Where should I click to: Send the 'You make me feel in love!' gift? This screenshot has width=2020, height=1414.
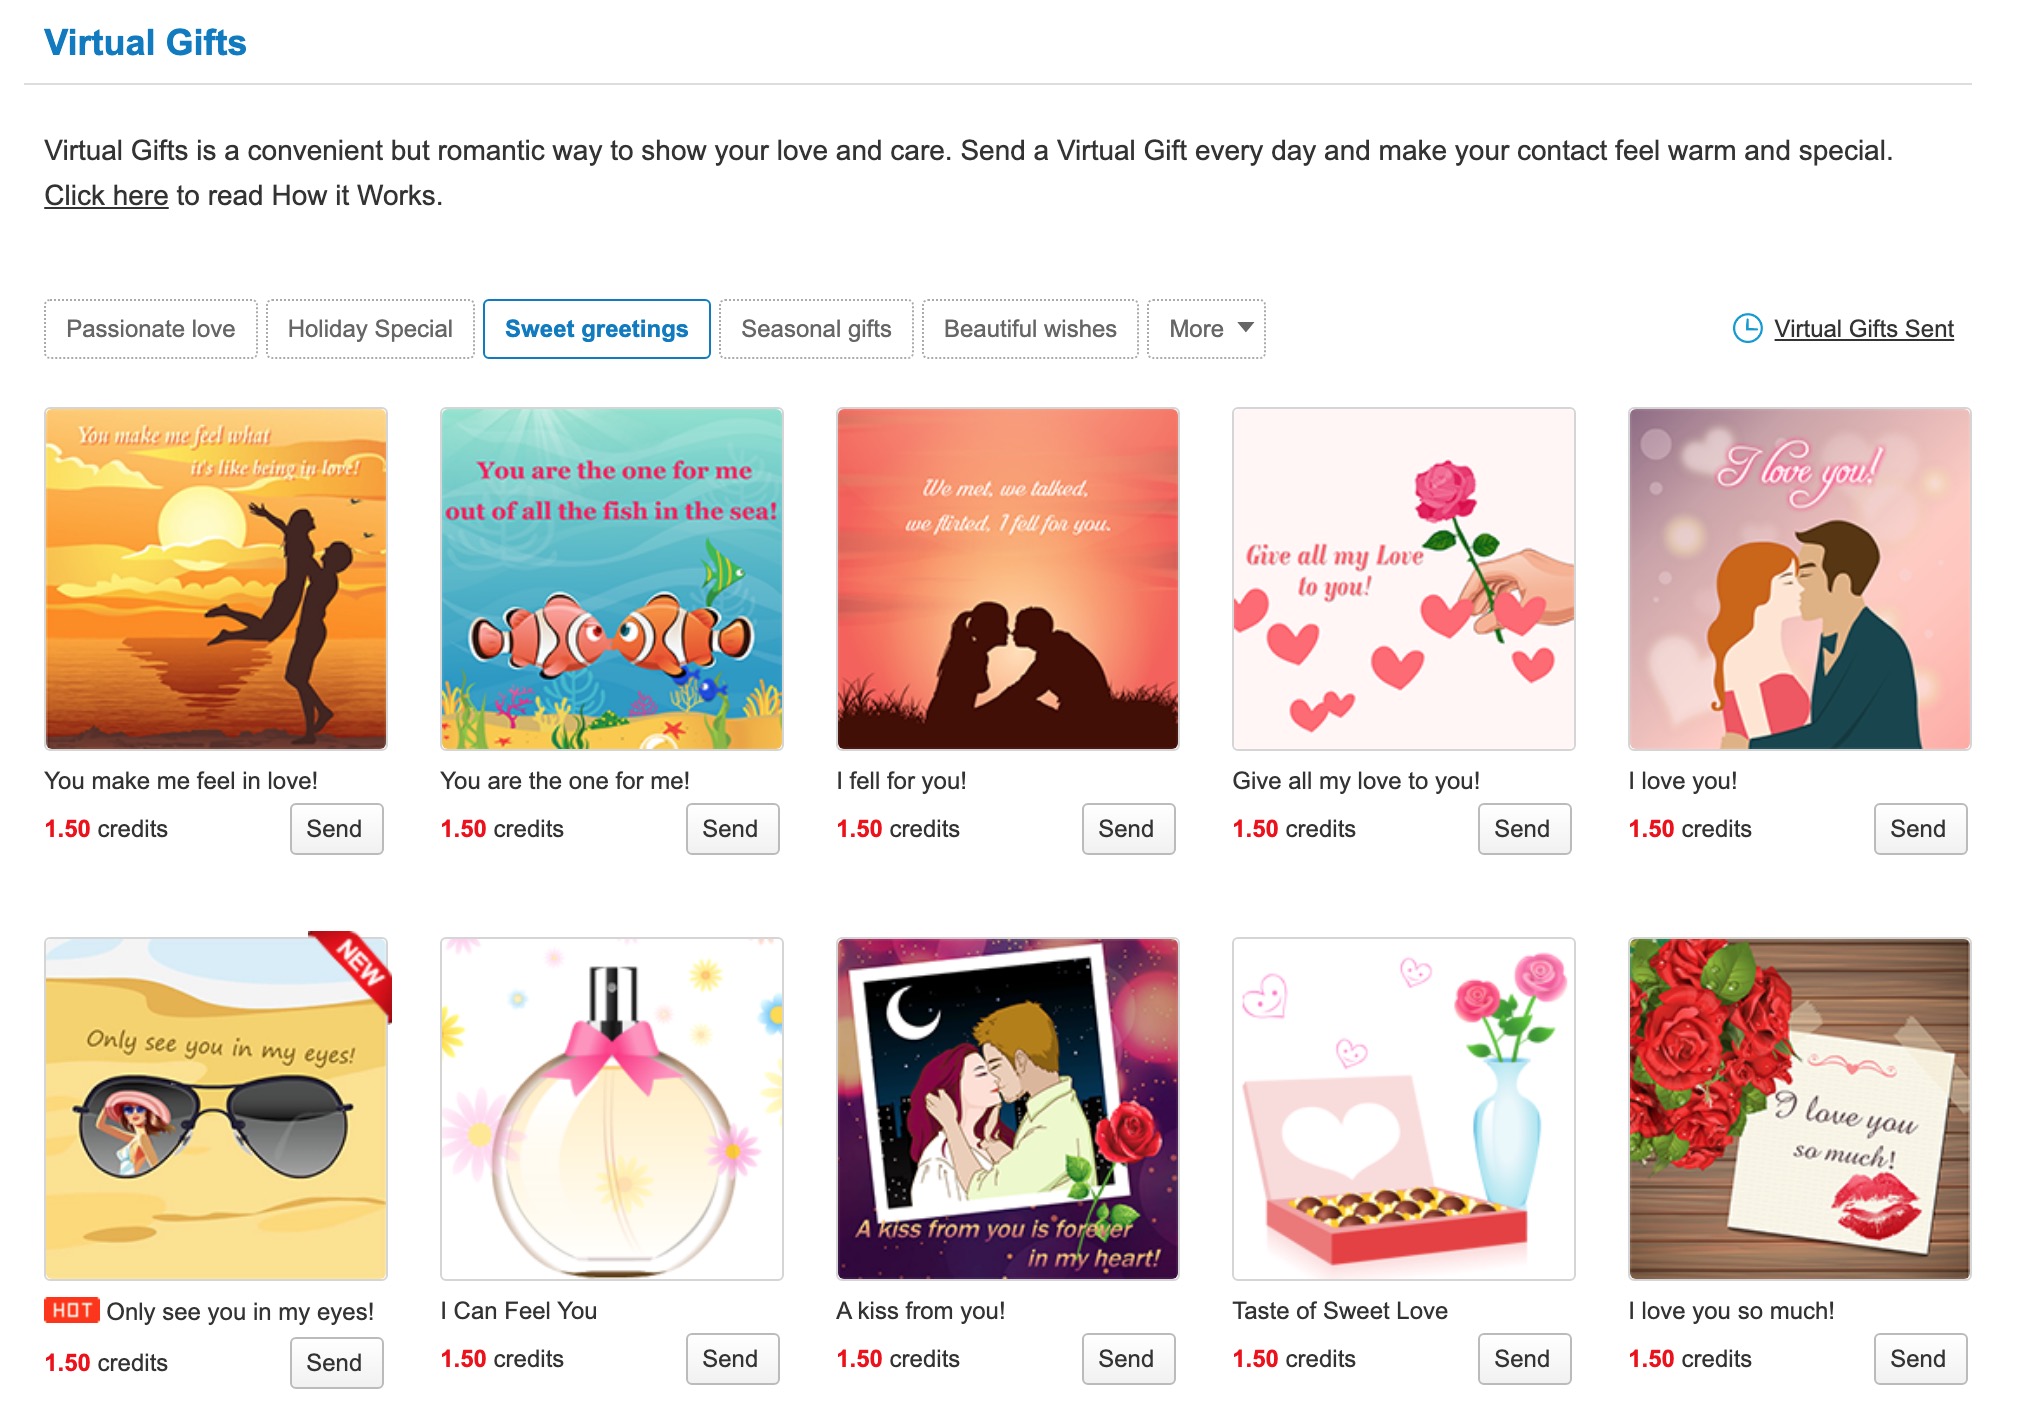(x=336, y=829)
